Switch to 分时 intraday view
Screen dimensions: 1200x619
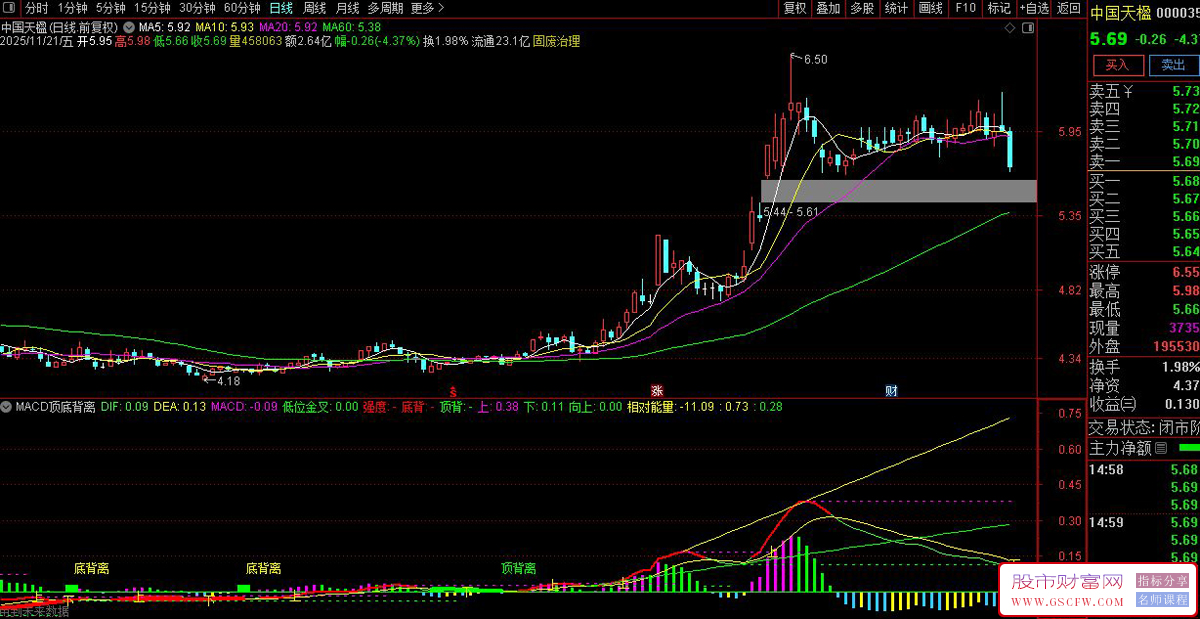(x=36, y=8)
